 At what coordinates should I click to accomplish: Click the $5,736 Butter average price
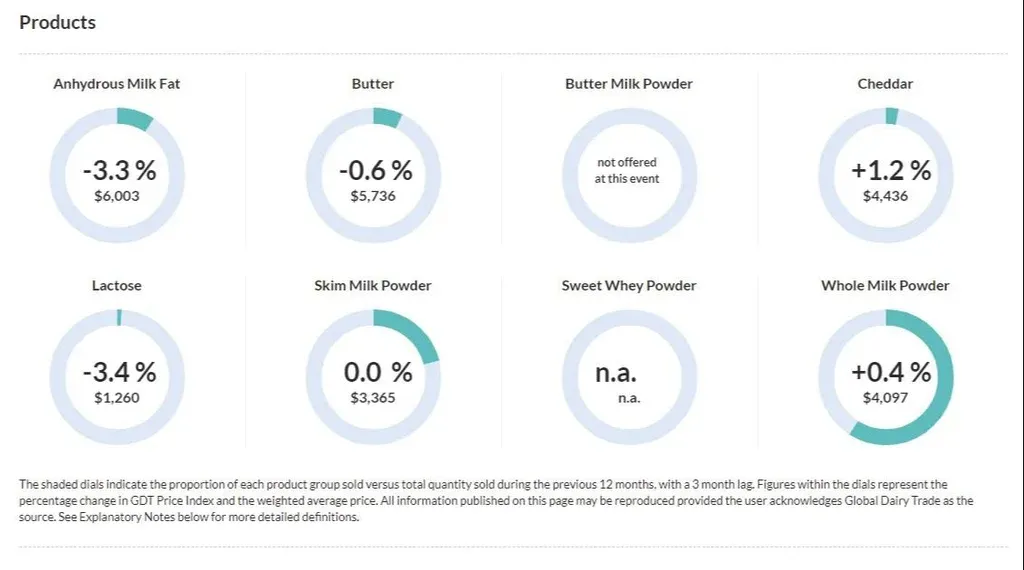373,196
